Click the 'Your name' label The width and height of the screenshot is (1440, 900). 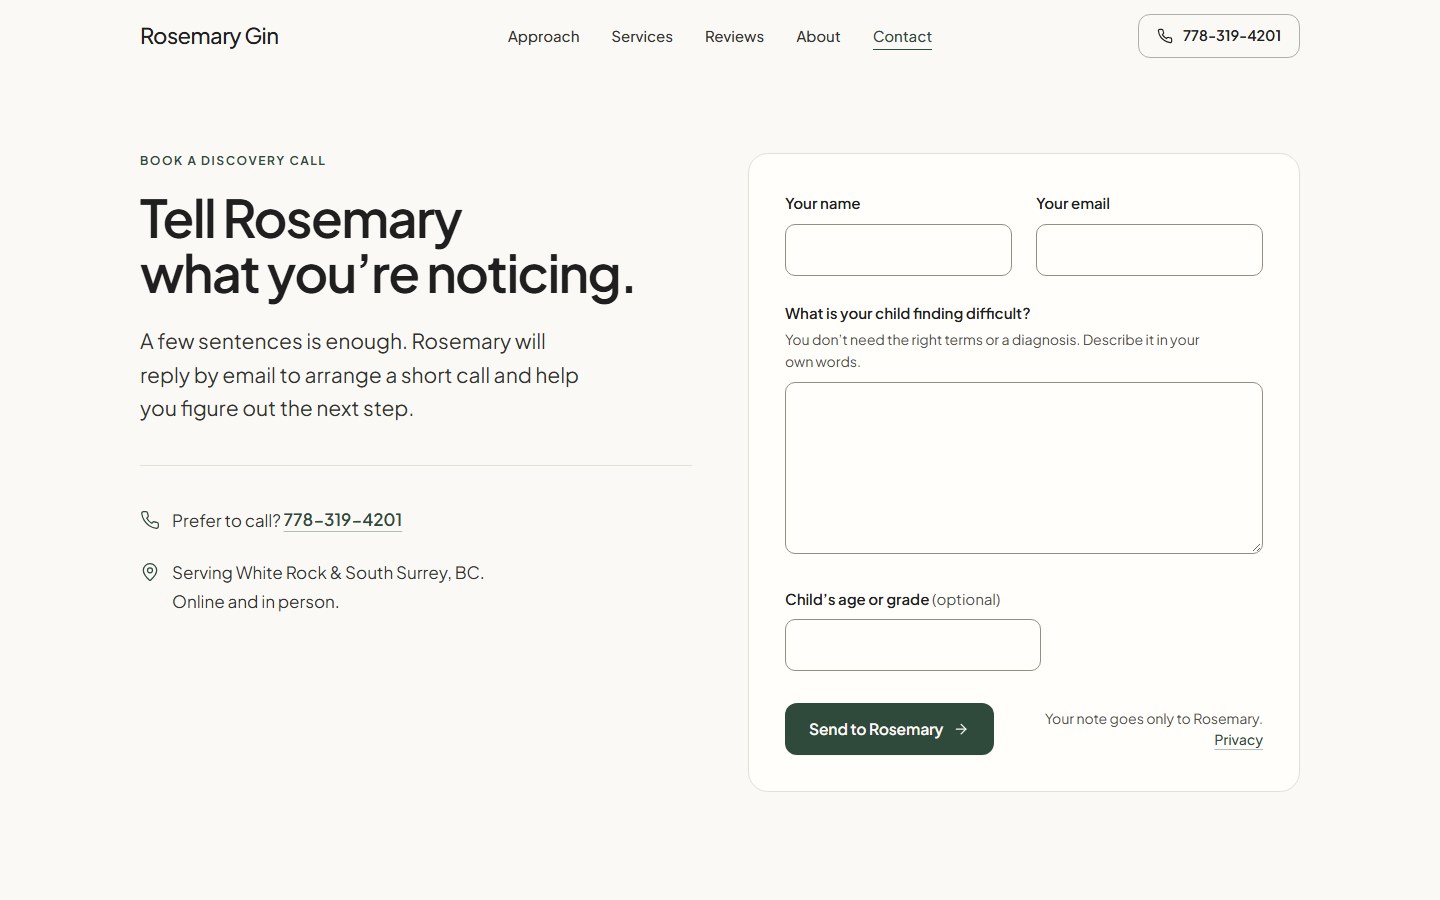pyautogui.click(x=822, y=203)
